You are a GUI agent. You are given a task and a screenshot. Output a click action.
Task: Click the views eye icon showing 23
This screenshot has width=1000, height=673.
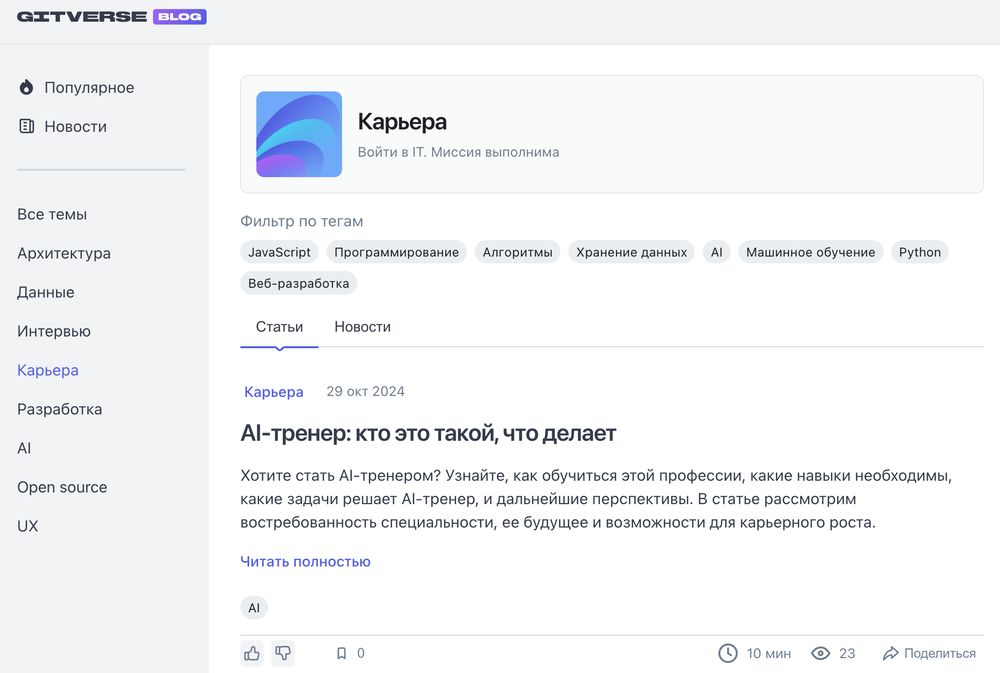[x=822, y=652]
